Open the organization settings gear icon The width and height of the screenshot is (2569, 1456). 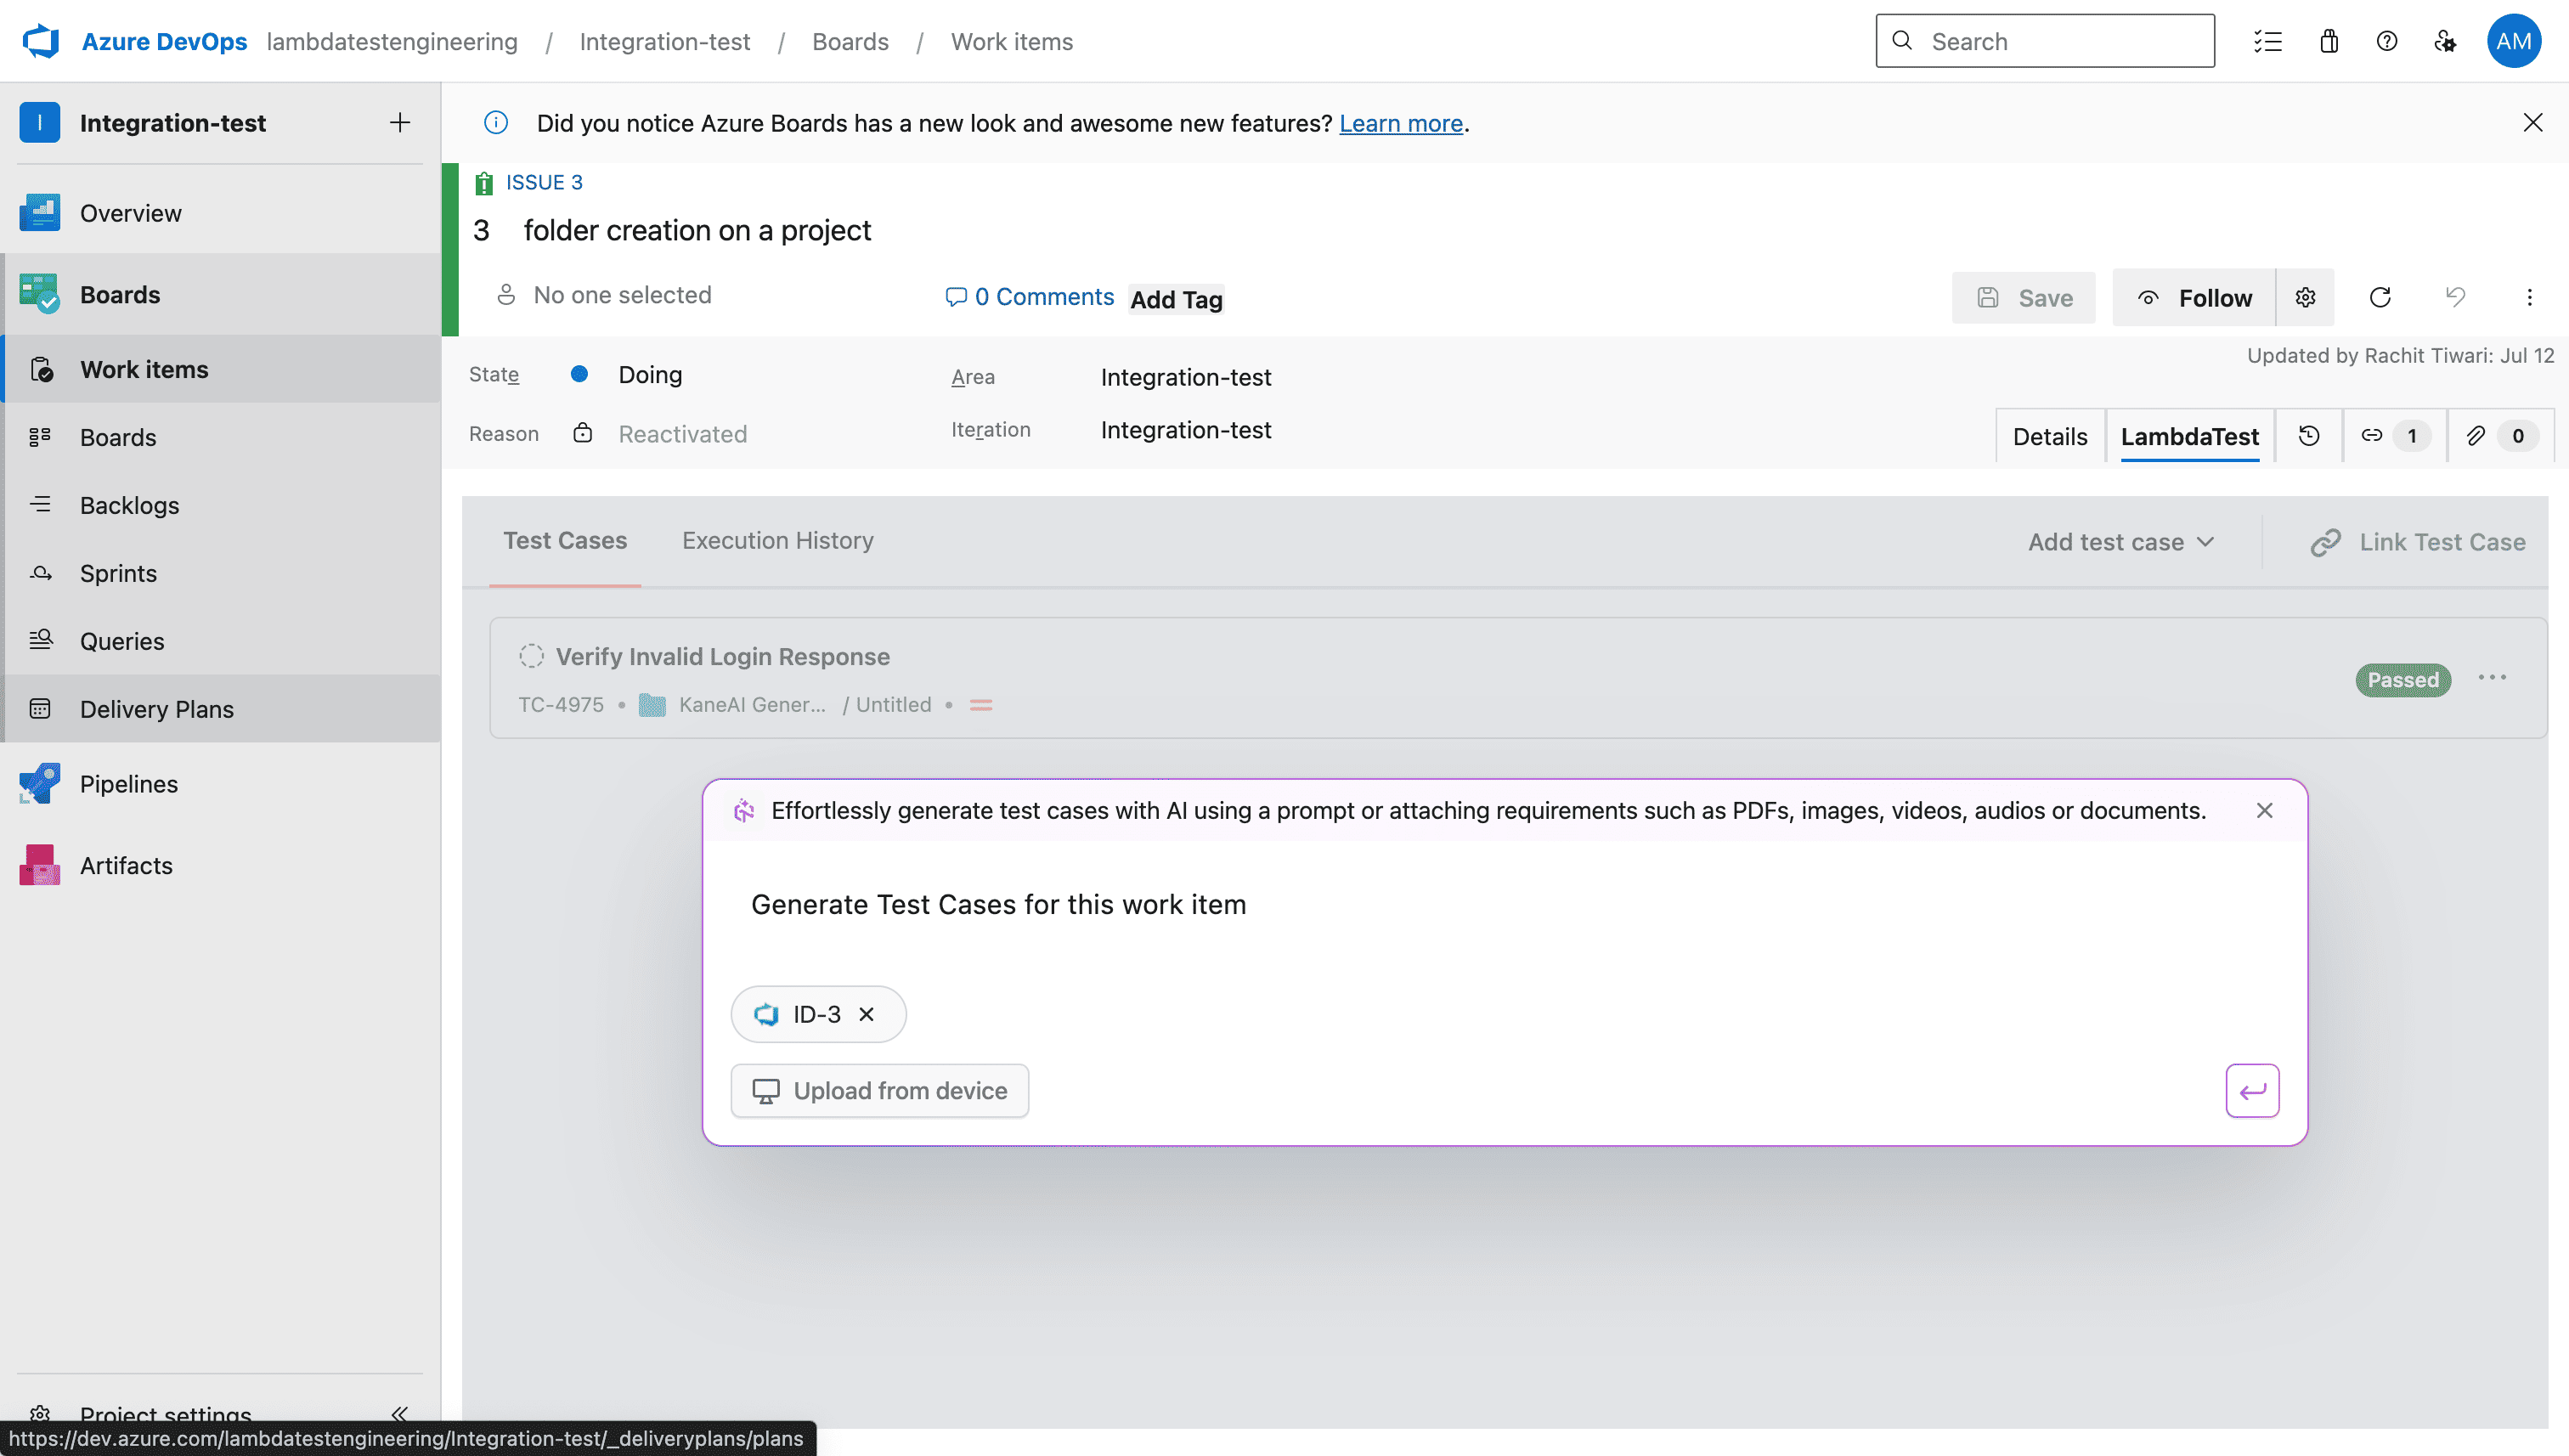2446,41
